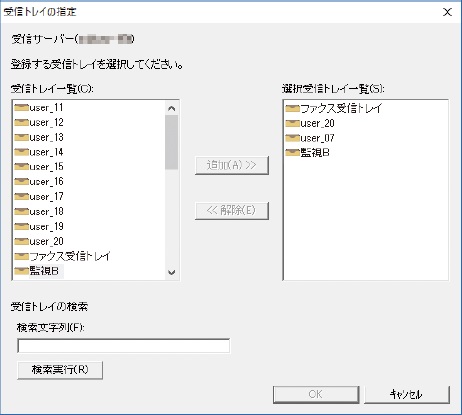Select user_12 in the inbox list

point(46,123)
